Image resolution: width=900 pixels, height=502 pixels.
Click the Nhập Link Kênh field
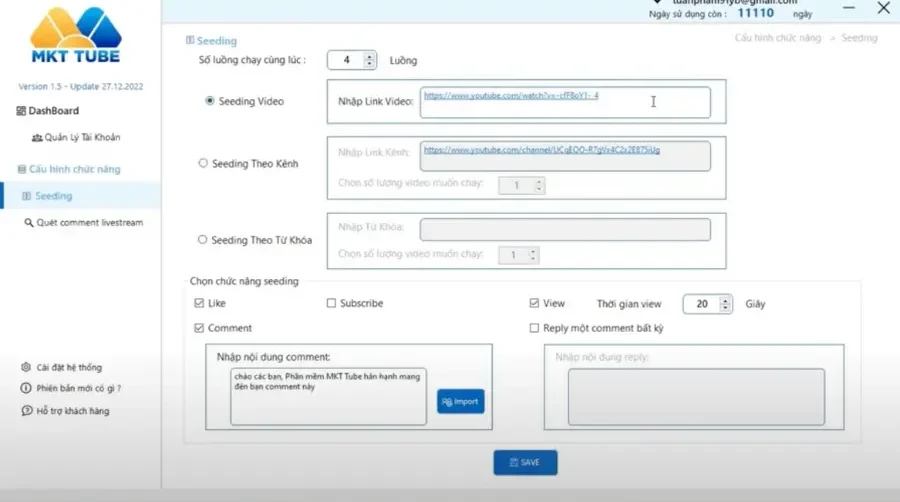tap(565, 156)
